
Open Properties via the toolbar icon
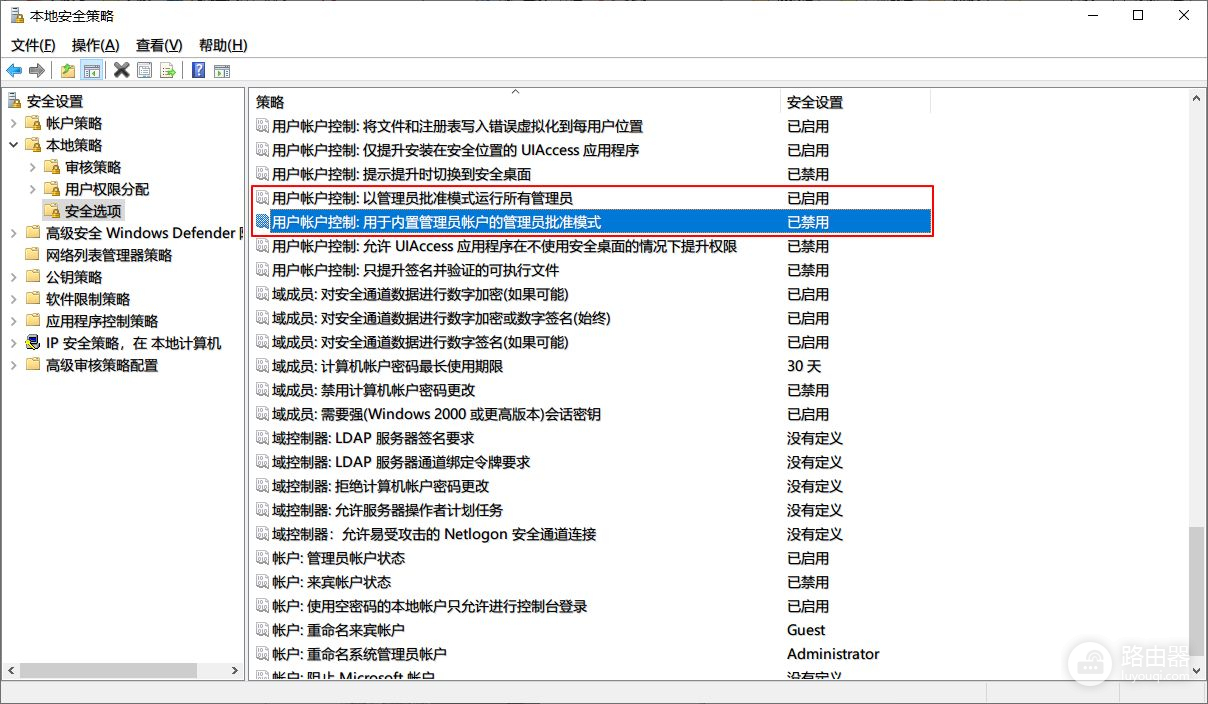pos(144,70)
